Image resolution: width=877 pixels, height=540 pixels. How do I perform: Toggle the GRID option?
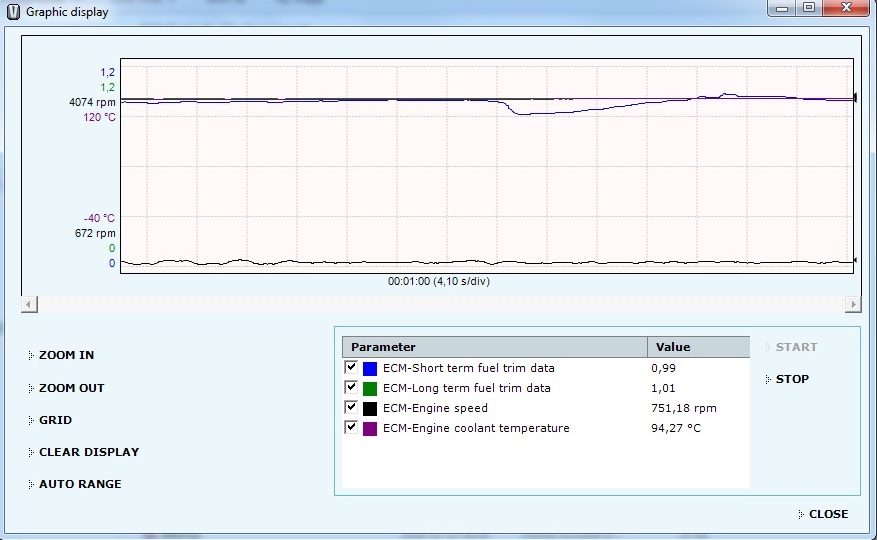pos(55,420)
